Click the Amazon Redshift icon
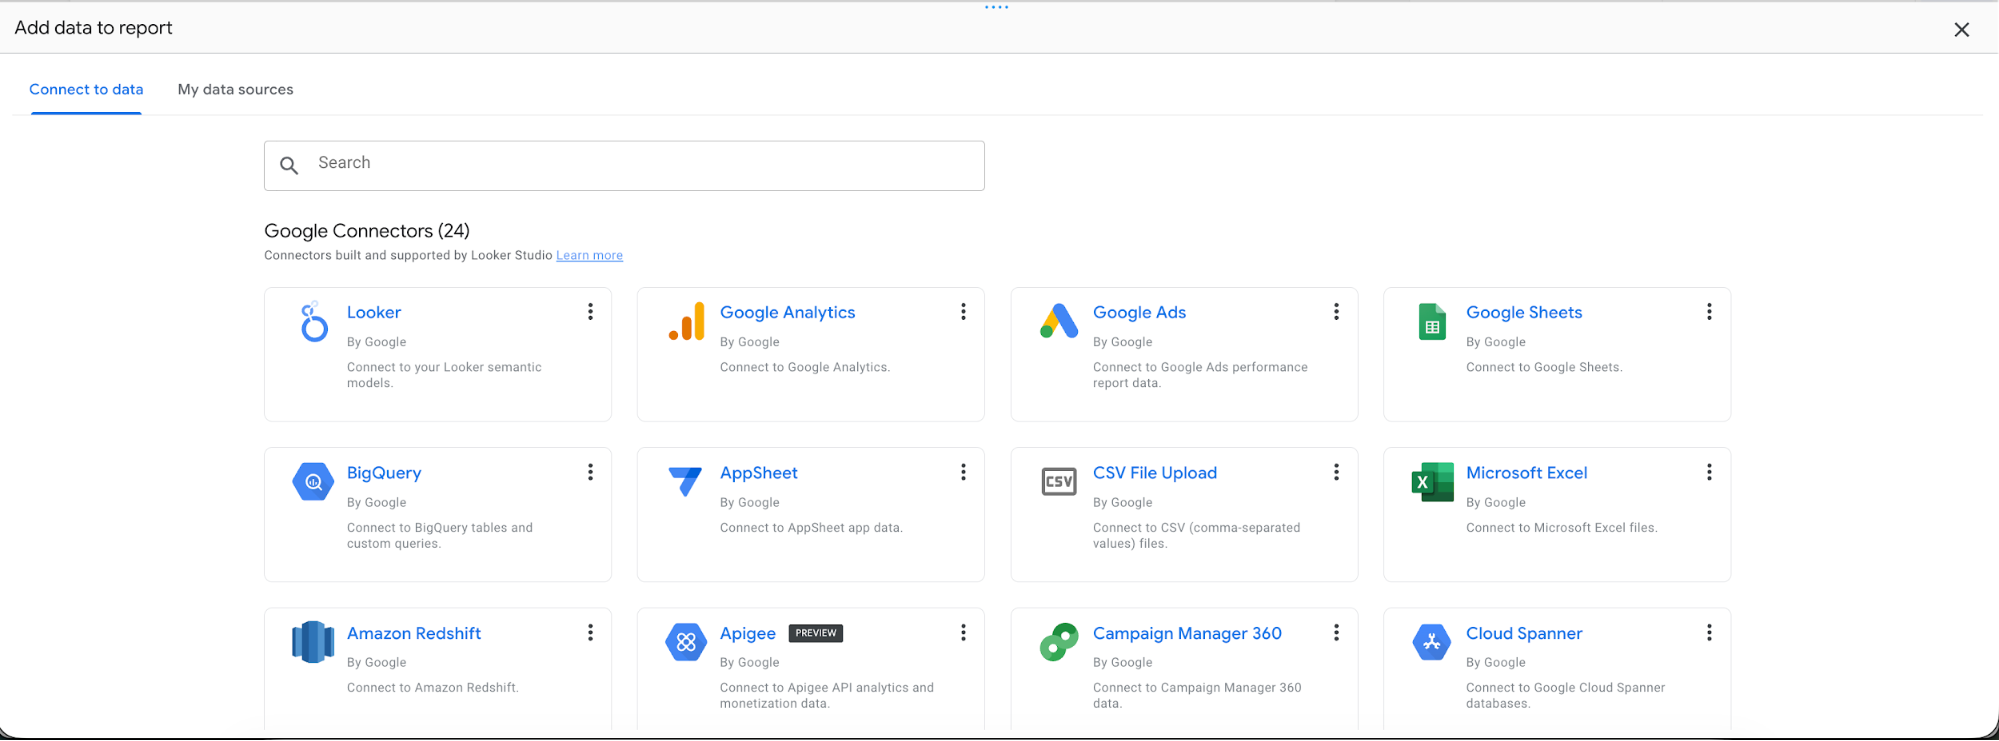 pos(313,642)
